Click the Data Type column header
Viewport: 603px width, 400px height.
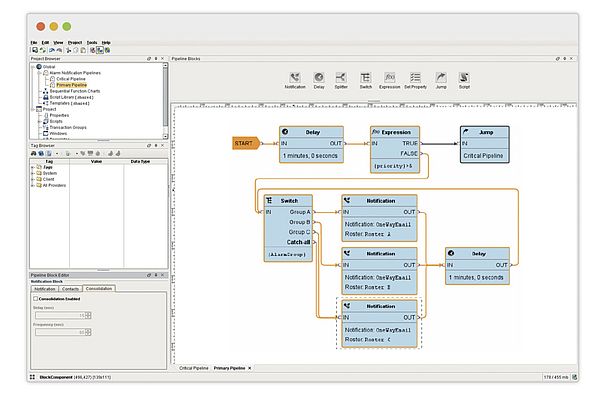[140, 162]
